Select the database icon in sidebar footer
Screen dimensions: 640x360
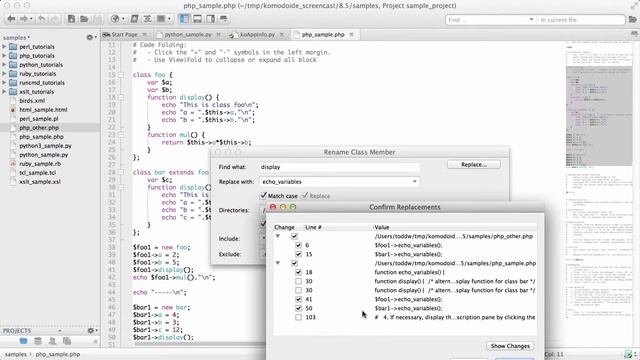[38, 341]
